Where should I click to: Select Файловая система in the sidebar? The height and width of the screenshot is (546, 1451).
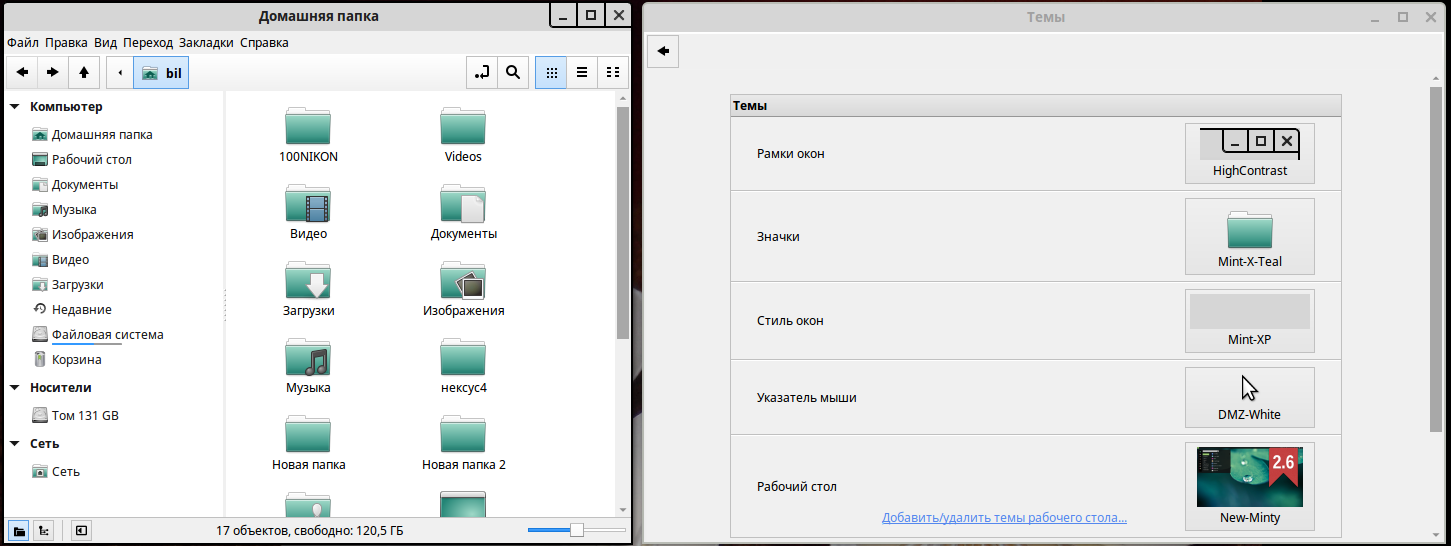[107, 335]
